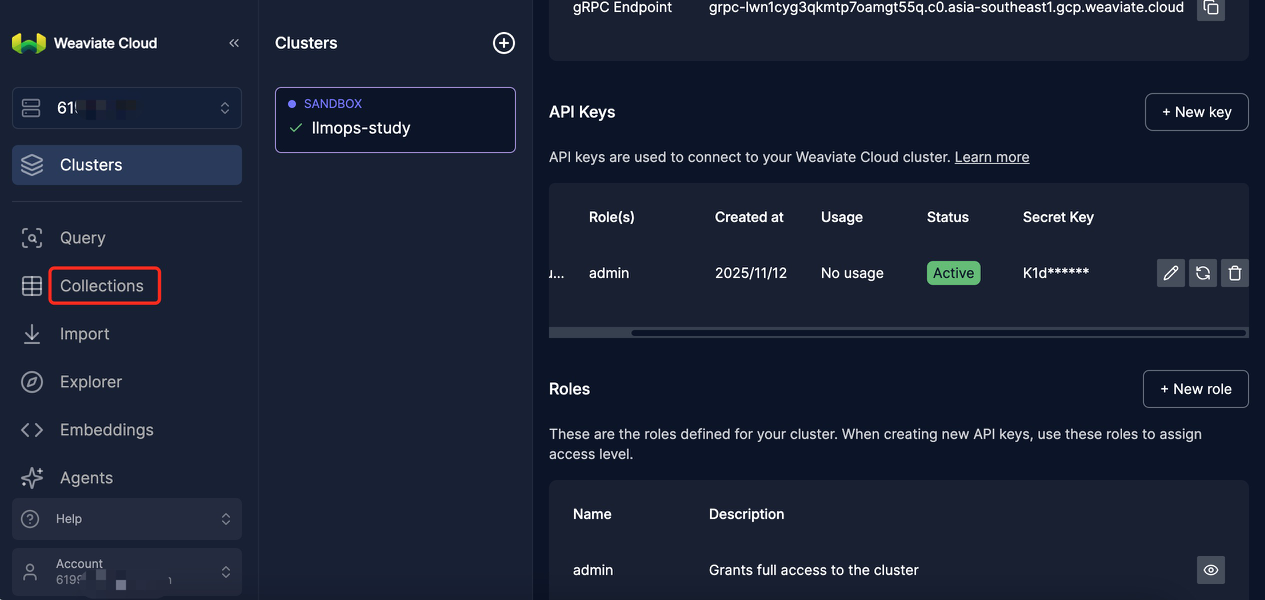1265x600 pixels.
Task: Collapse the sidebar with double chevron
Action: pos(234,43)
